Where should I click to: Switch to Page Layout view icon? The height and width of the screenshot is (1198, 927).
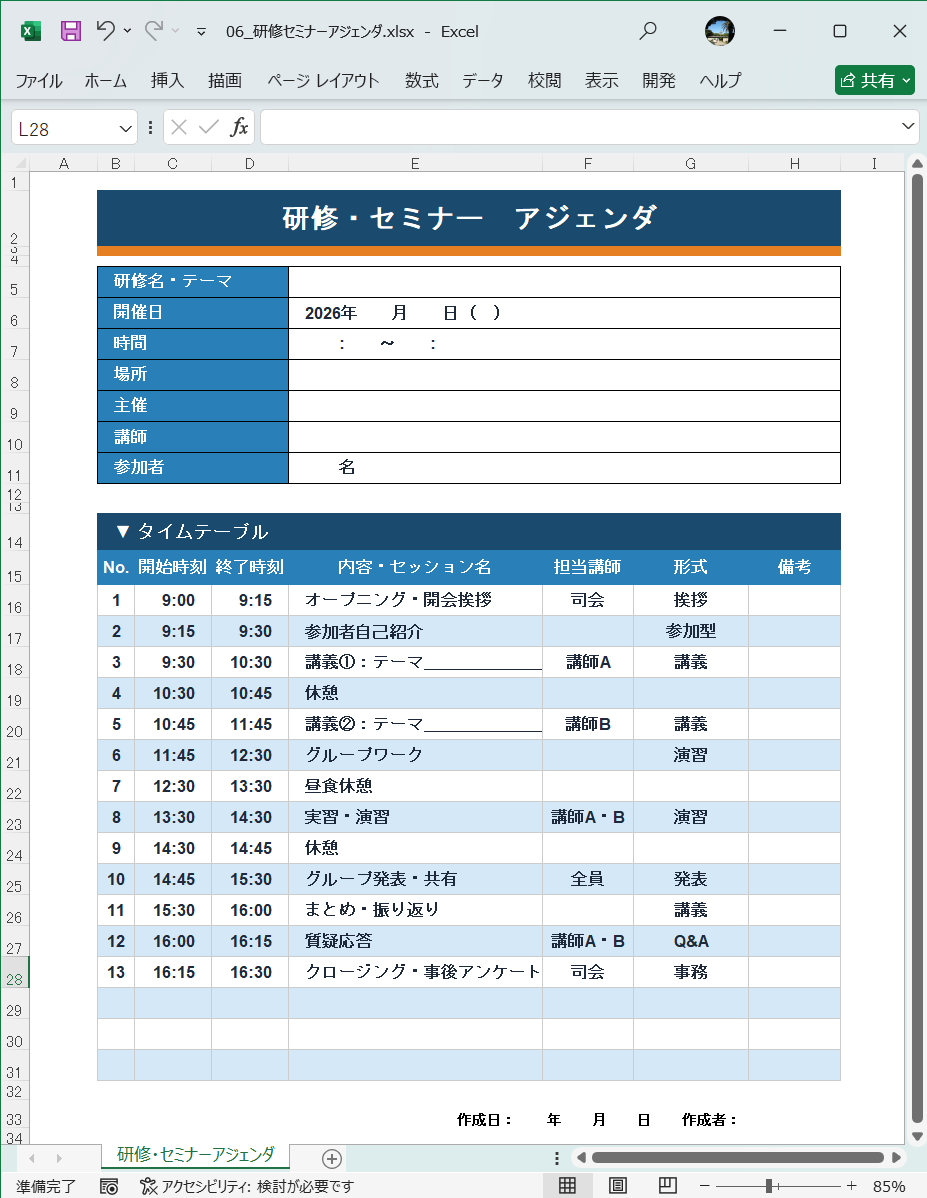[617, 1185]
